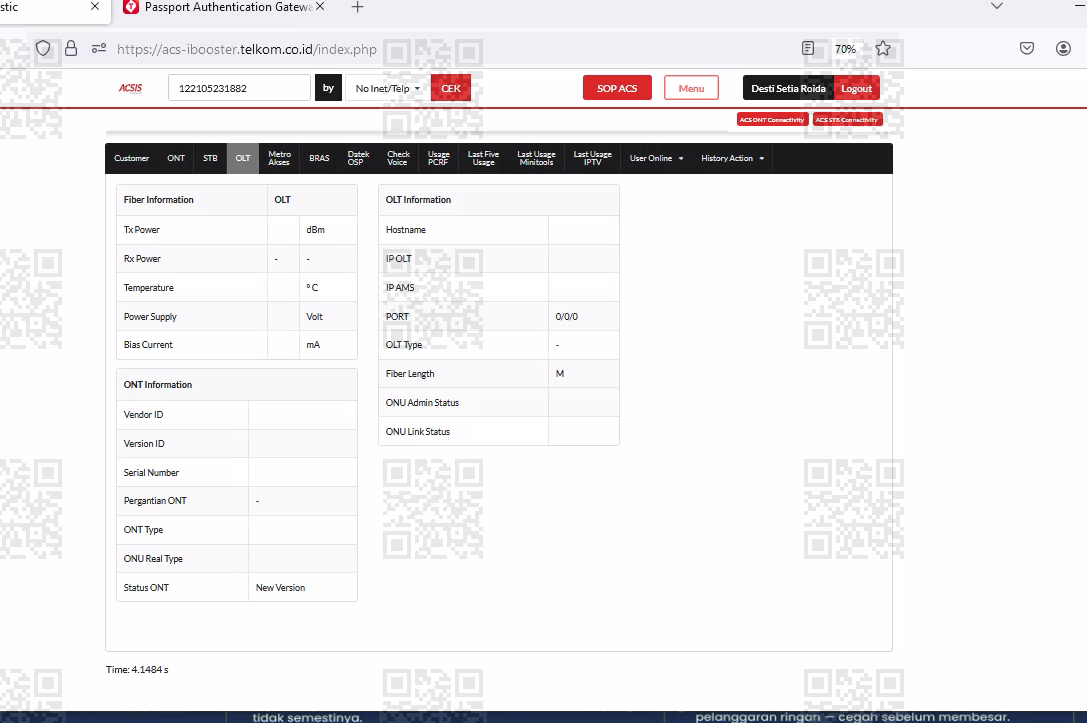Image resolution: width=1087 pixels, height=723 pixels.
Task: Click the 'Bias Current' row label
Action: [x=148, y=345]
